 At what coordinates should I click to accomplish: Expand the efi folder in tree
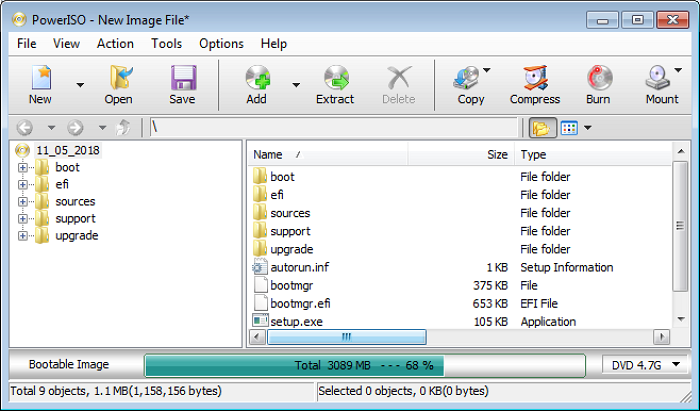[x=22, y=185]
